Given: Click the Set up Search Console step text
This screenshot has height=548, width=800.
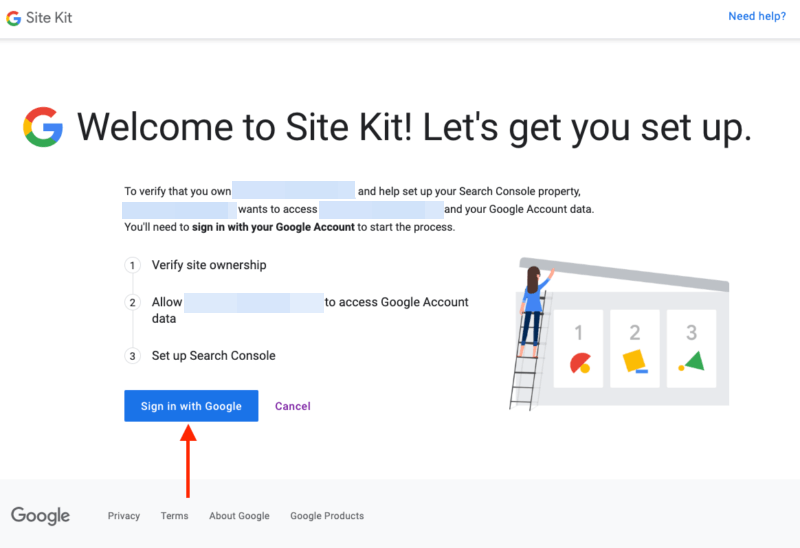Looking at the screenshot, I should (213, 355).
